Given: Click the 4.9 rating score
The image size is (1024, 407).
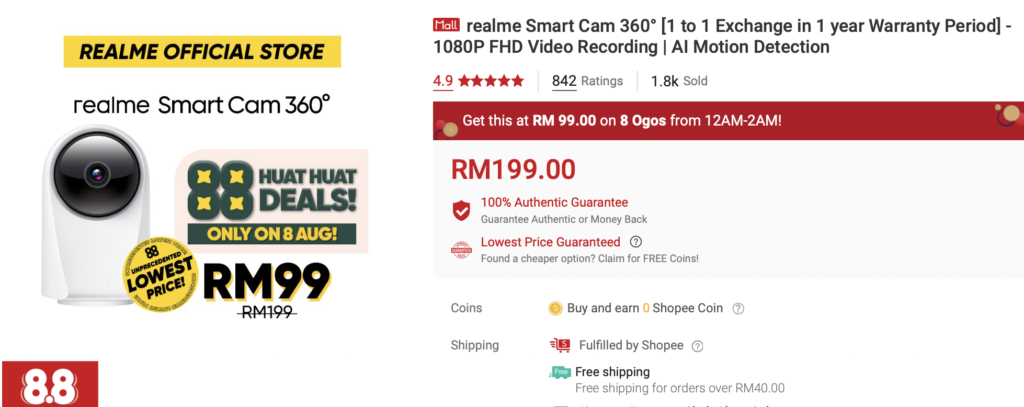Looking at the screenshot, I should pyautogui.click(x=443, y=81).
